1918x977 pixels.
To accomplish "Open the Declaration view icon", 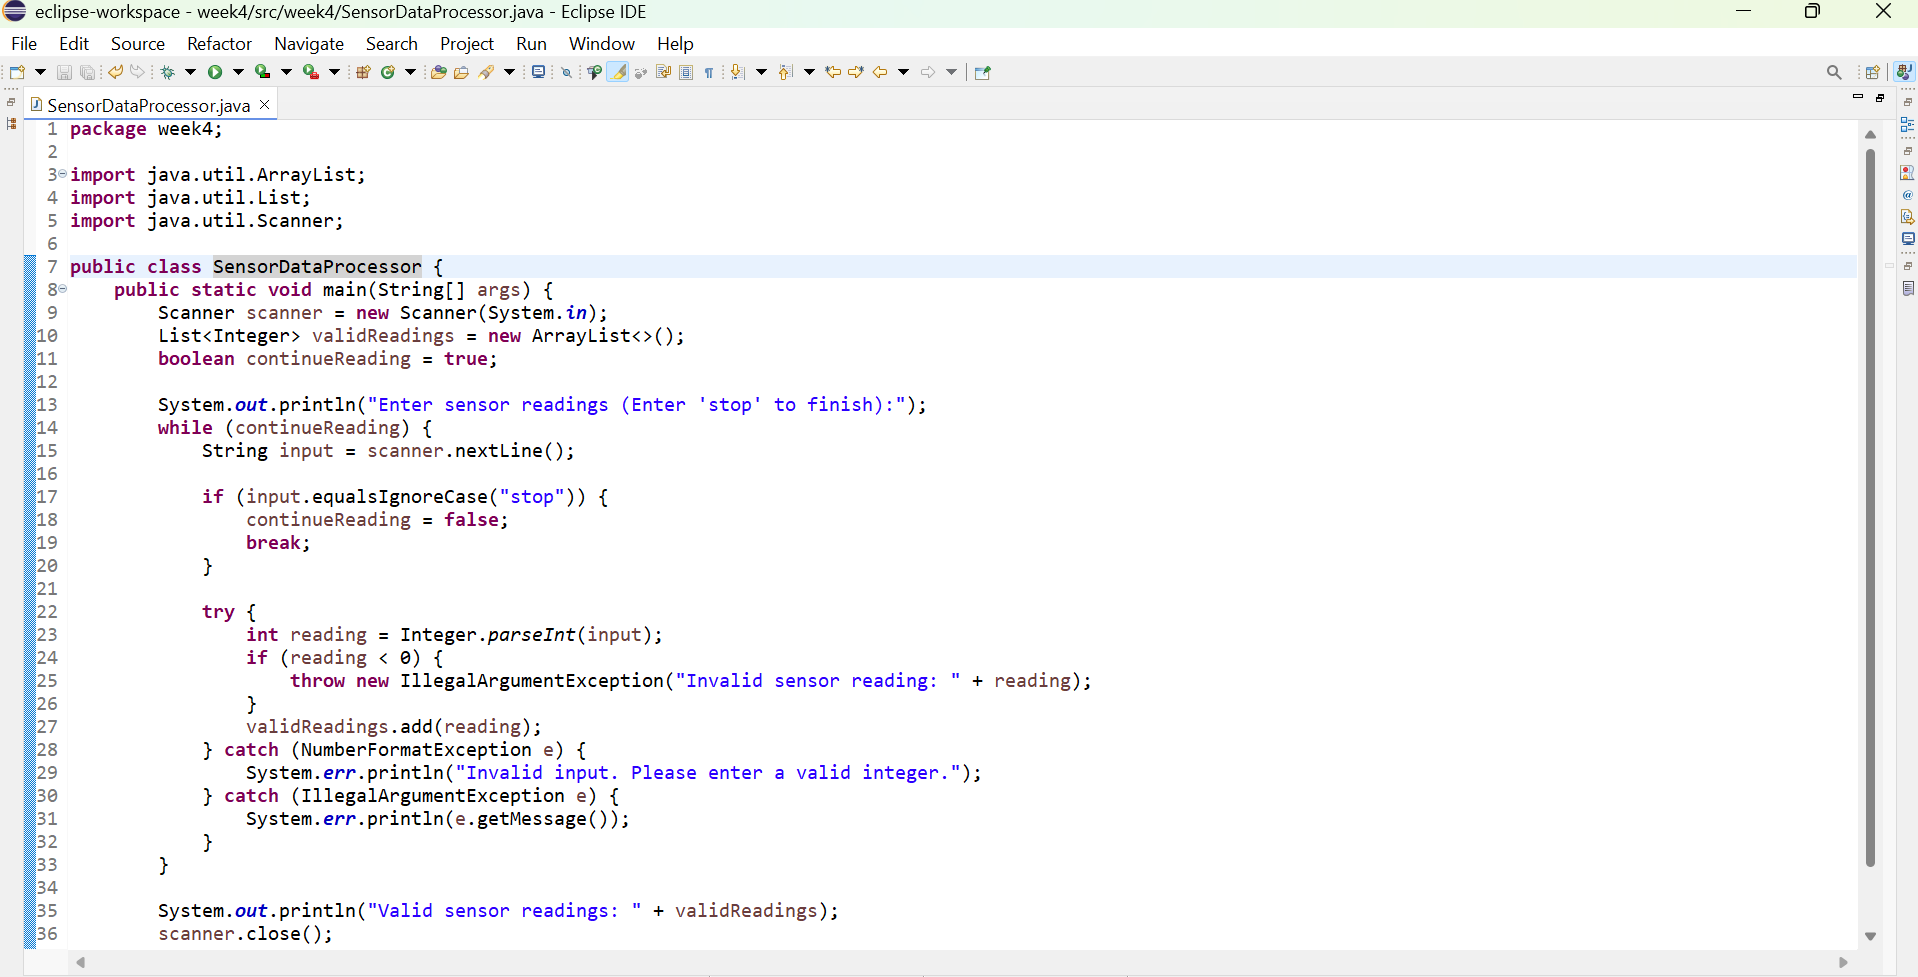I will tap(1908, 217).
